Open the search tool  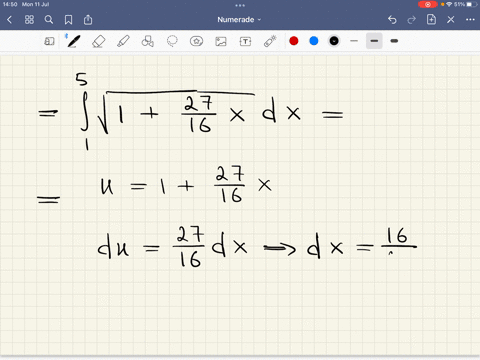pyautogui.click(x=49, y=20)
